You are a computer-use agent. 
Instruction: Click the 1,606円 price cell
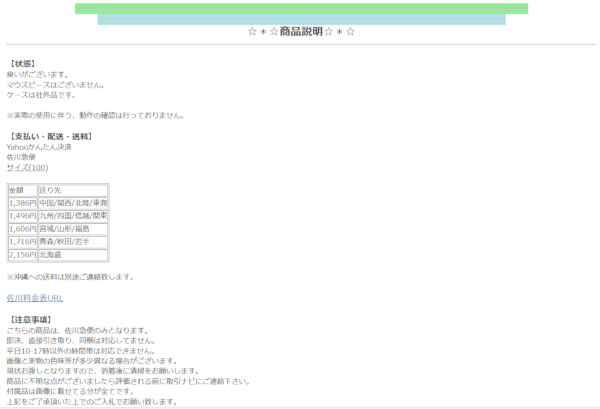[22, 229]
